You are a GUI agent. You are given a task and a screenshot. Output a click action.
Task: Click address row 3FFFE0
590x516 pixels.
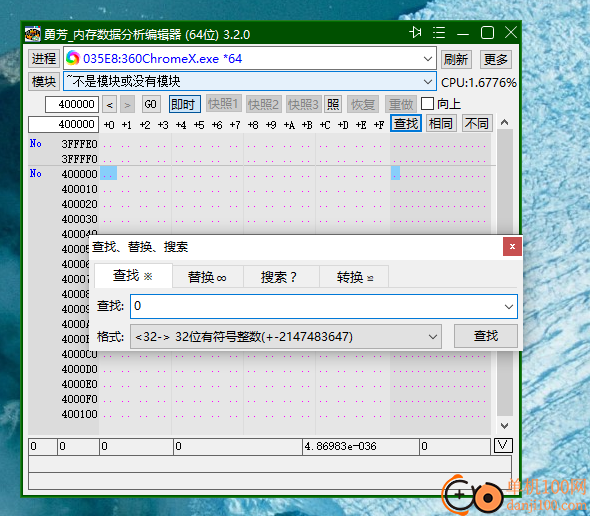79,144
